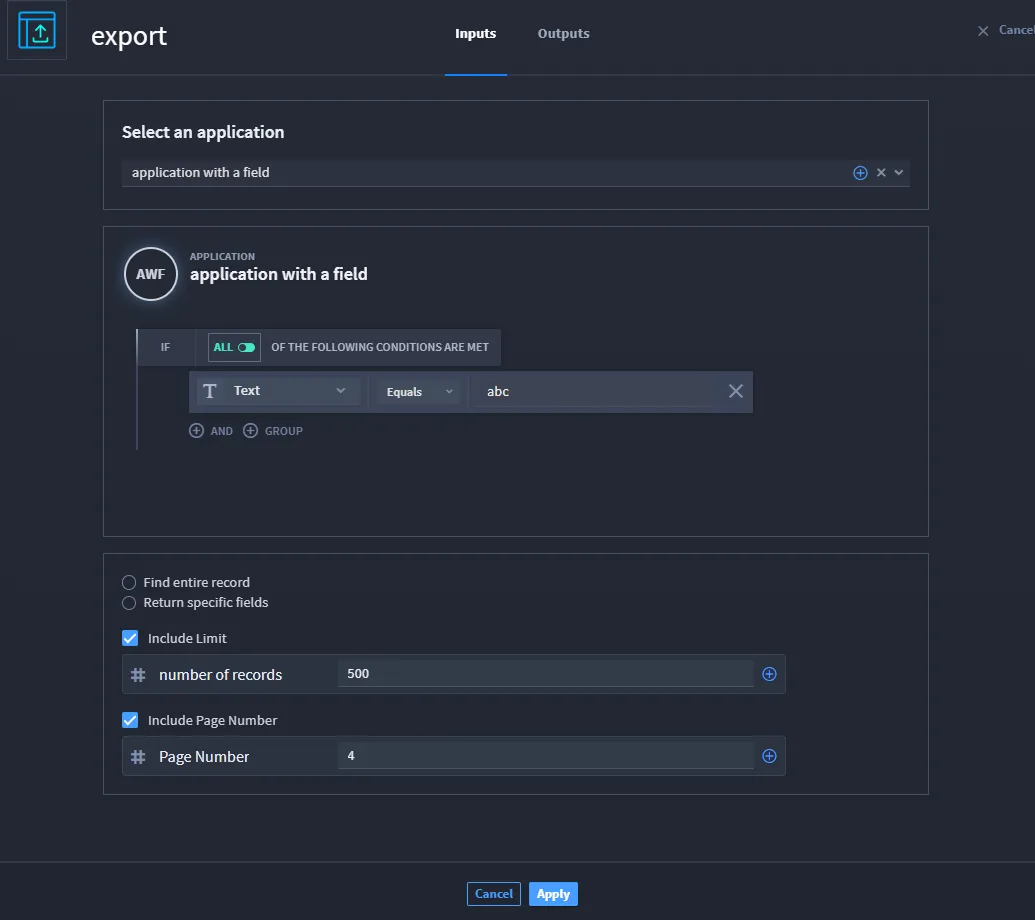Click the bottom Cancel button

(494, 894)
